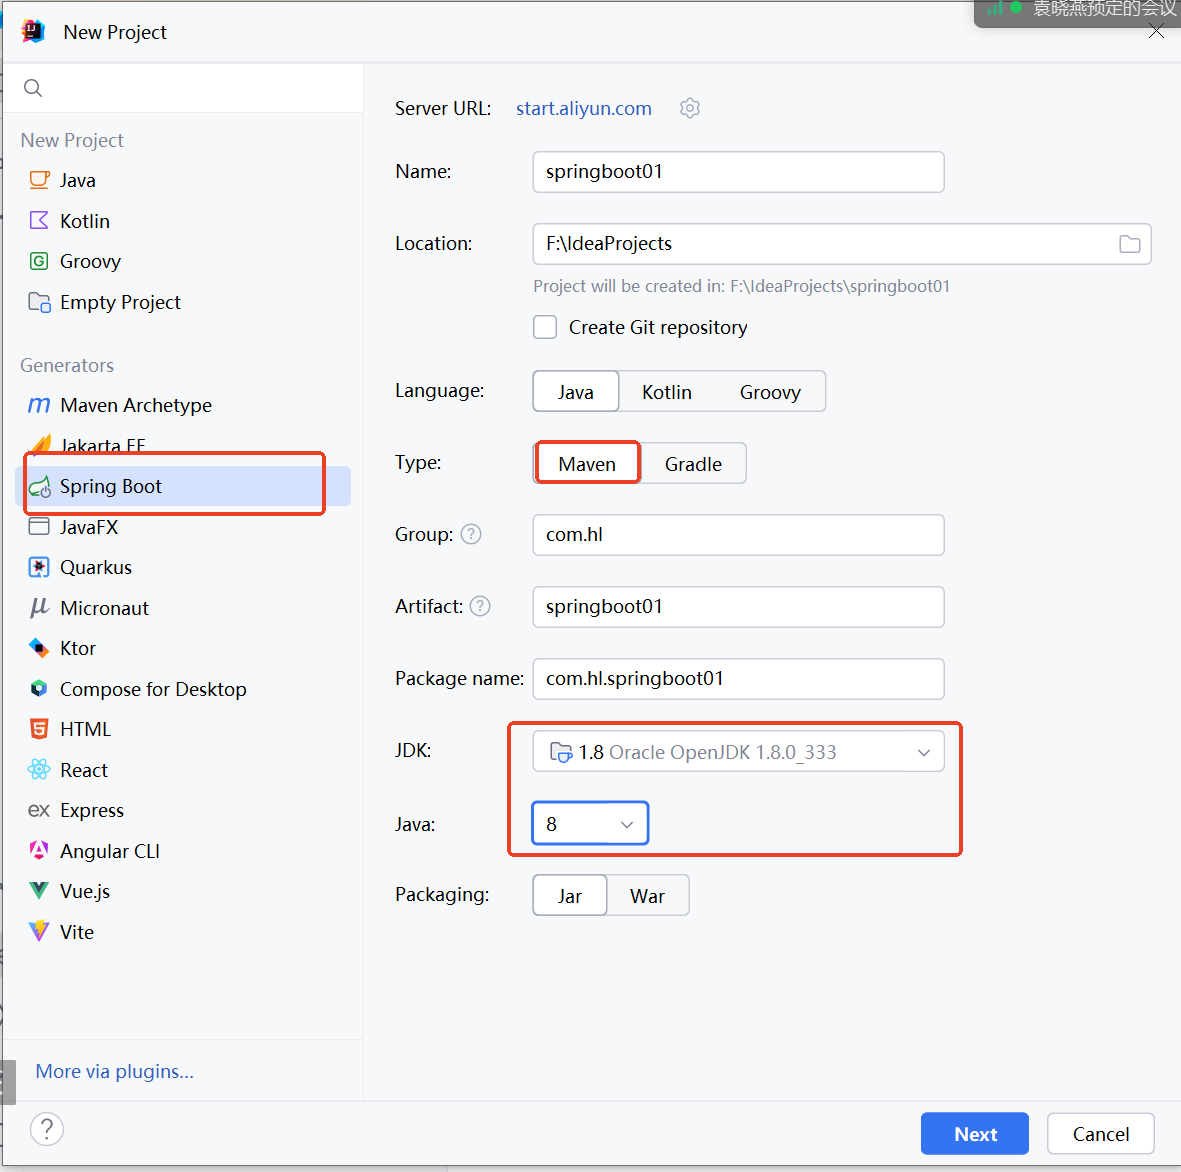Viewport: 1181px width, 1172px height.
Task: Click the Spring Boot leaf icon
Action: coord(39,487)
